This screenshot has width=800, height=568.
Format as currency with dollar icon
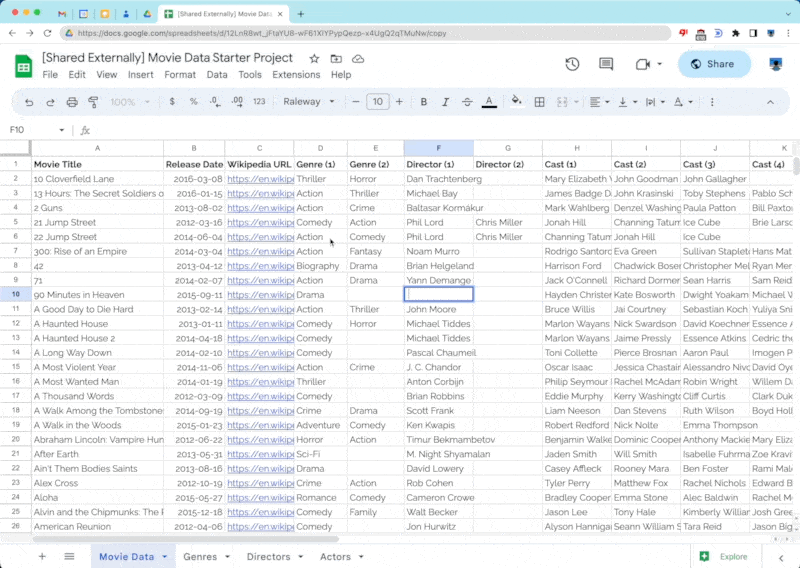tap(172, 102)
